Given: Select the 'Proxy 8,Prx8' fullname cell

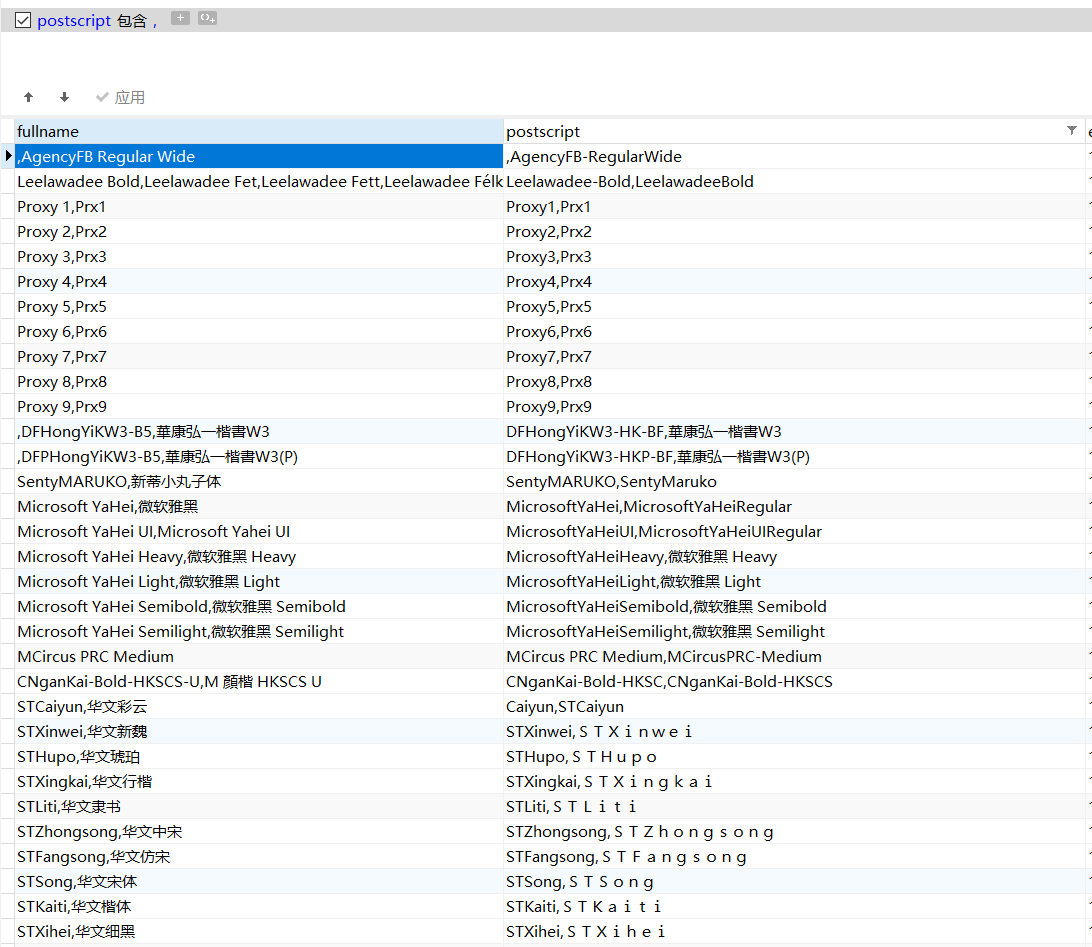Looking at the screenshot, I should (258, 382).
